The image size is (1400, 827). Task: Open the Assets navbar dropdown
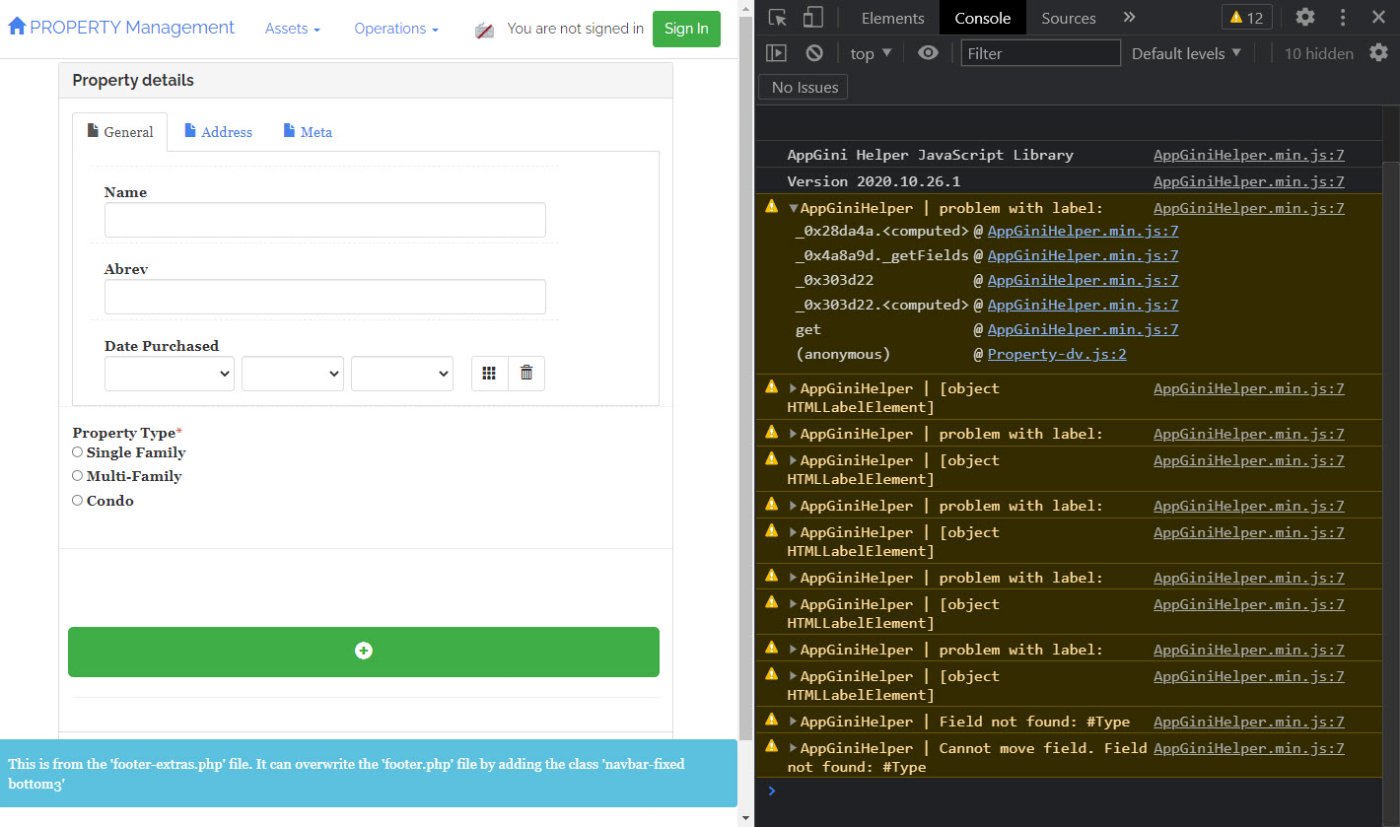tap(293, 29)
